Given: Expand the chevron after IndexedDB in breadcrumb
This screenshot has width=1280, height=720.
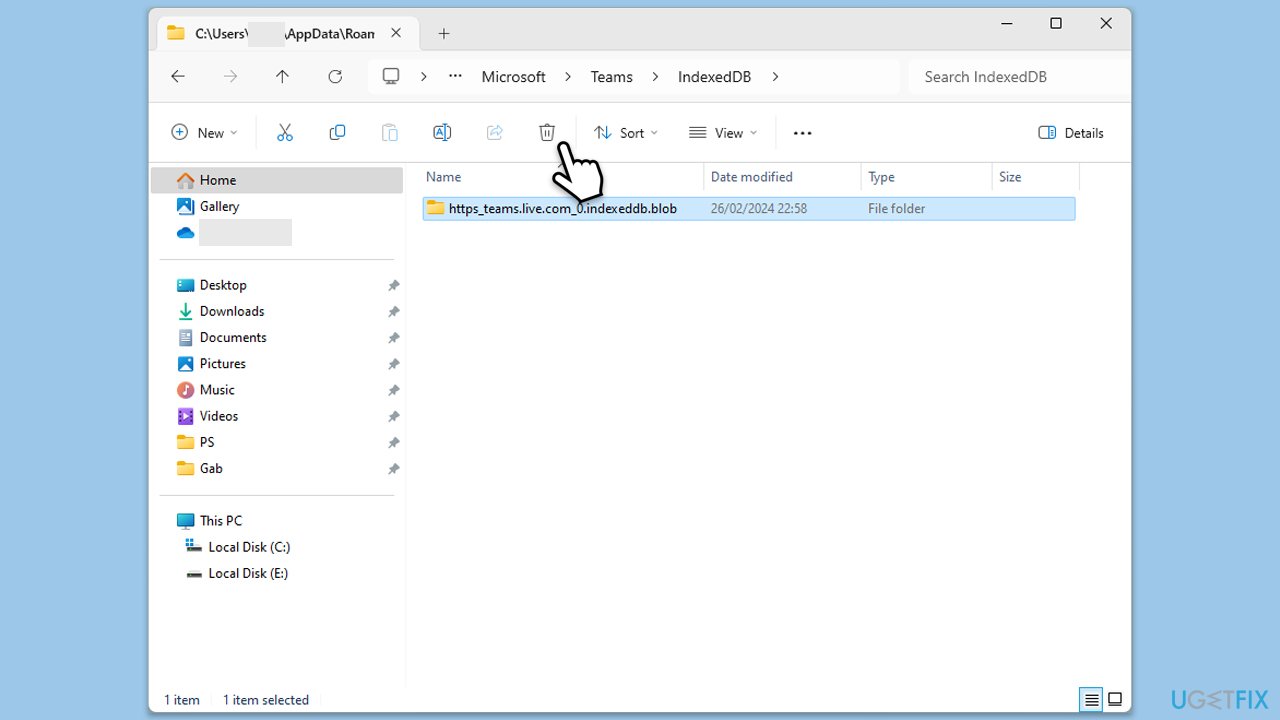Looking at the screenshot, I should 775,77.
